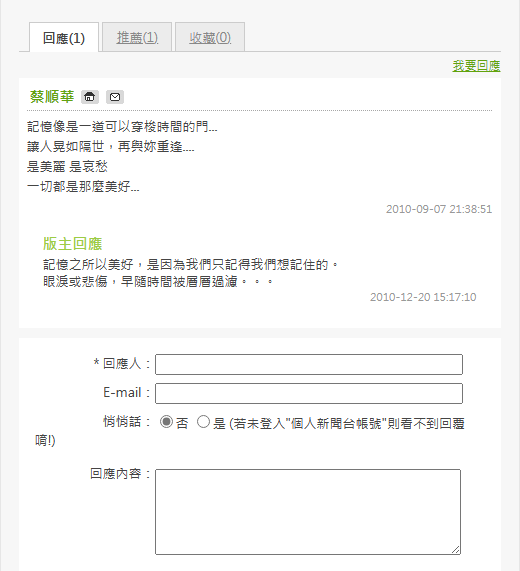Open 蔡順華's homepage via house icon

click(x=90, y=97)
